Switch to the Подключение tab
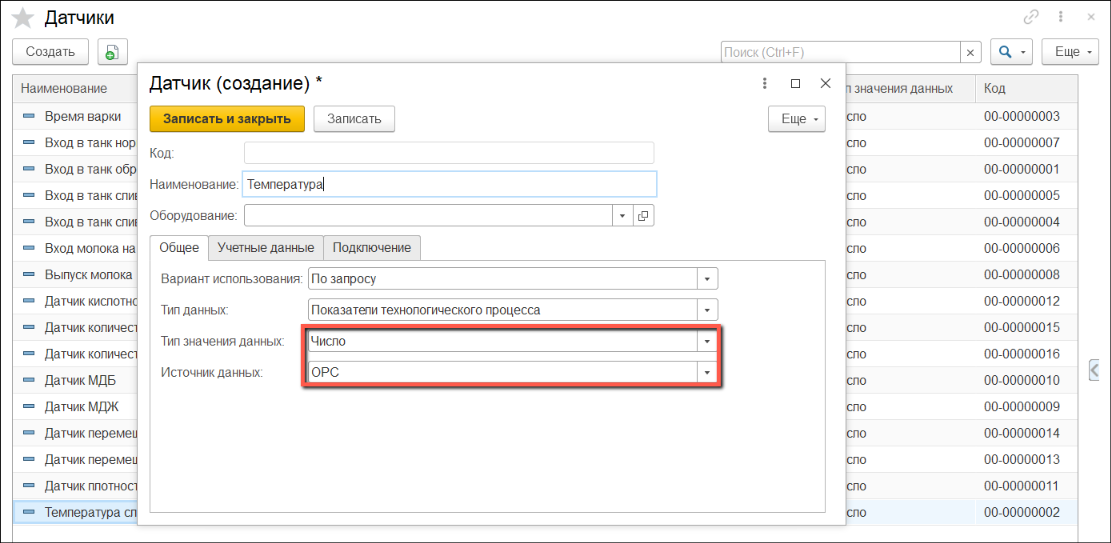 pos(371,247)
